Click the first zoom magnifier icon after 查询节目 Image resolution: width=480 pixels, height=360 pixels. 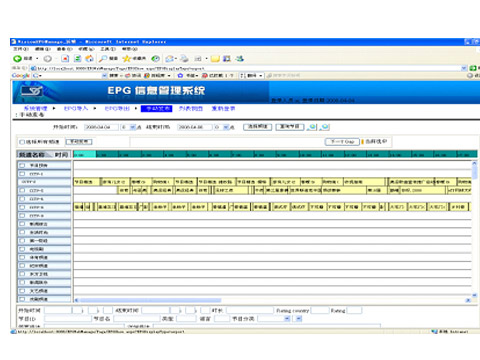tap(312, 127)
